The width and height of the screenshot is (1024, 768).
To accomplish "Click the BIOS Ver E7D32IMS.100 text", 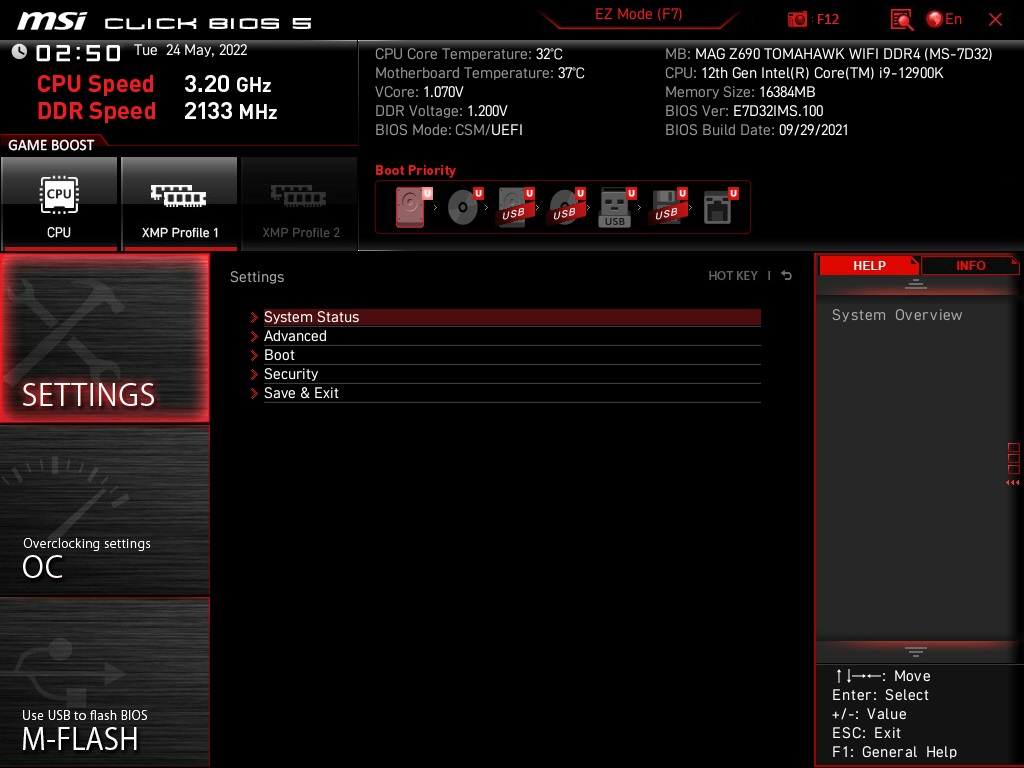I will (x=744, y=111).
